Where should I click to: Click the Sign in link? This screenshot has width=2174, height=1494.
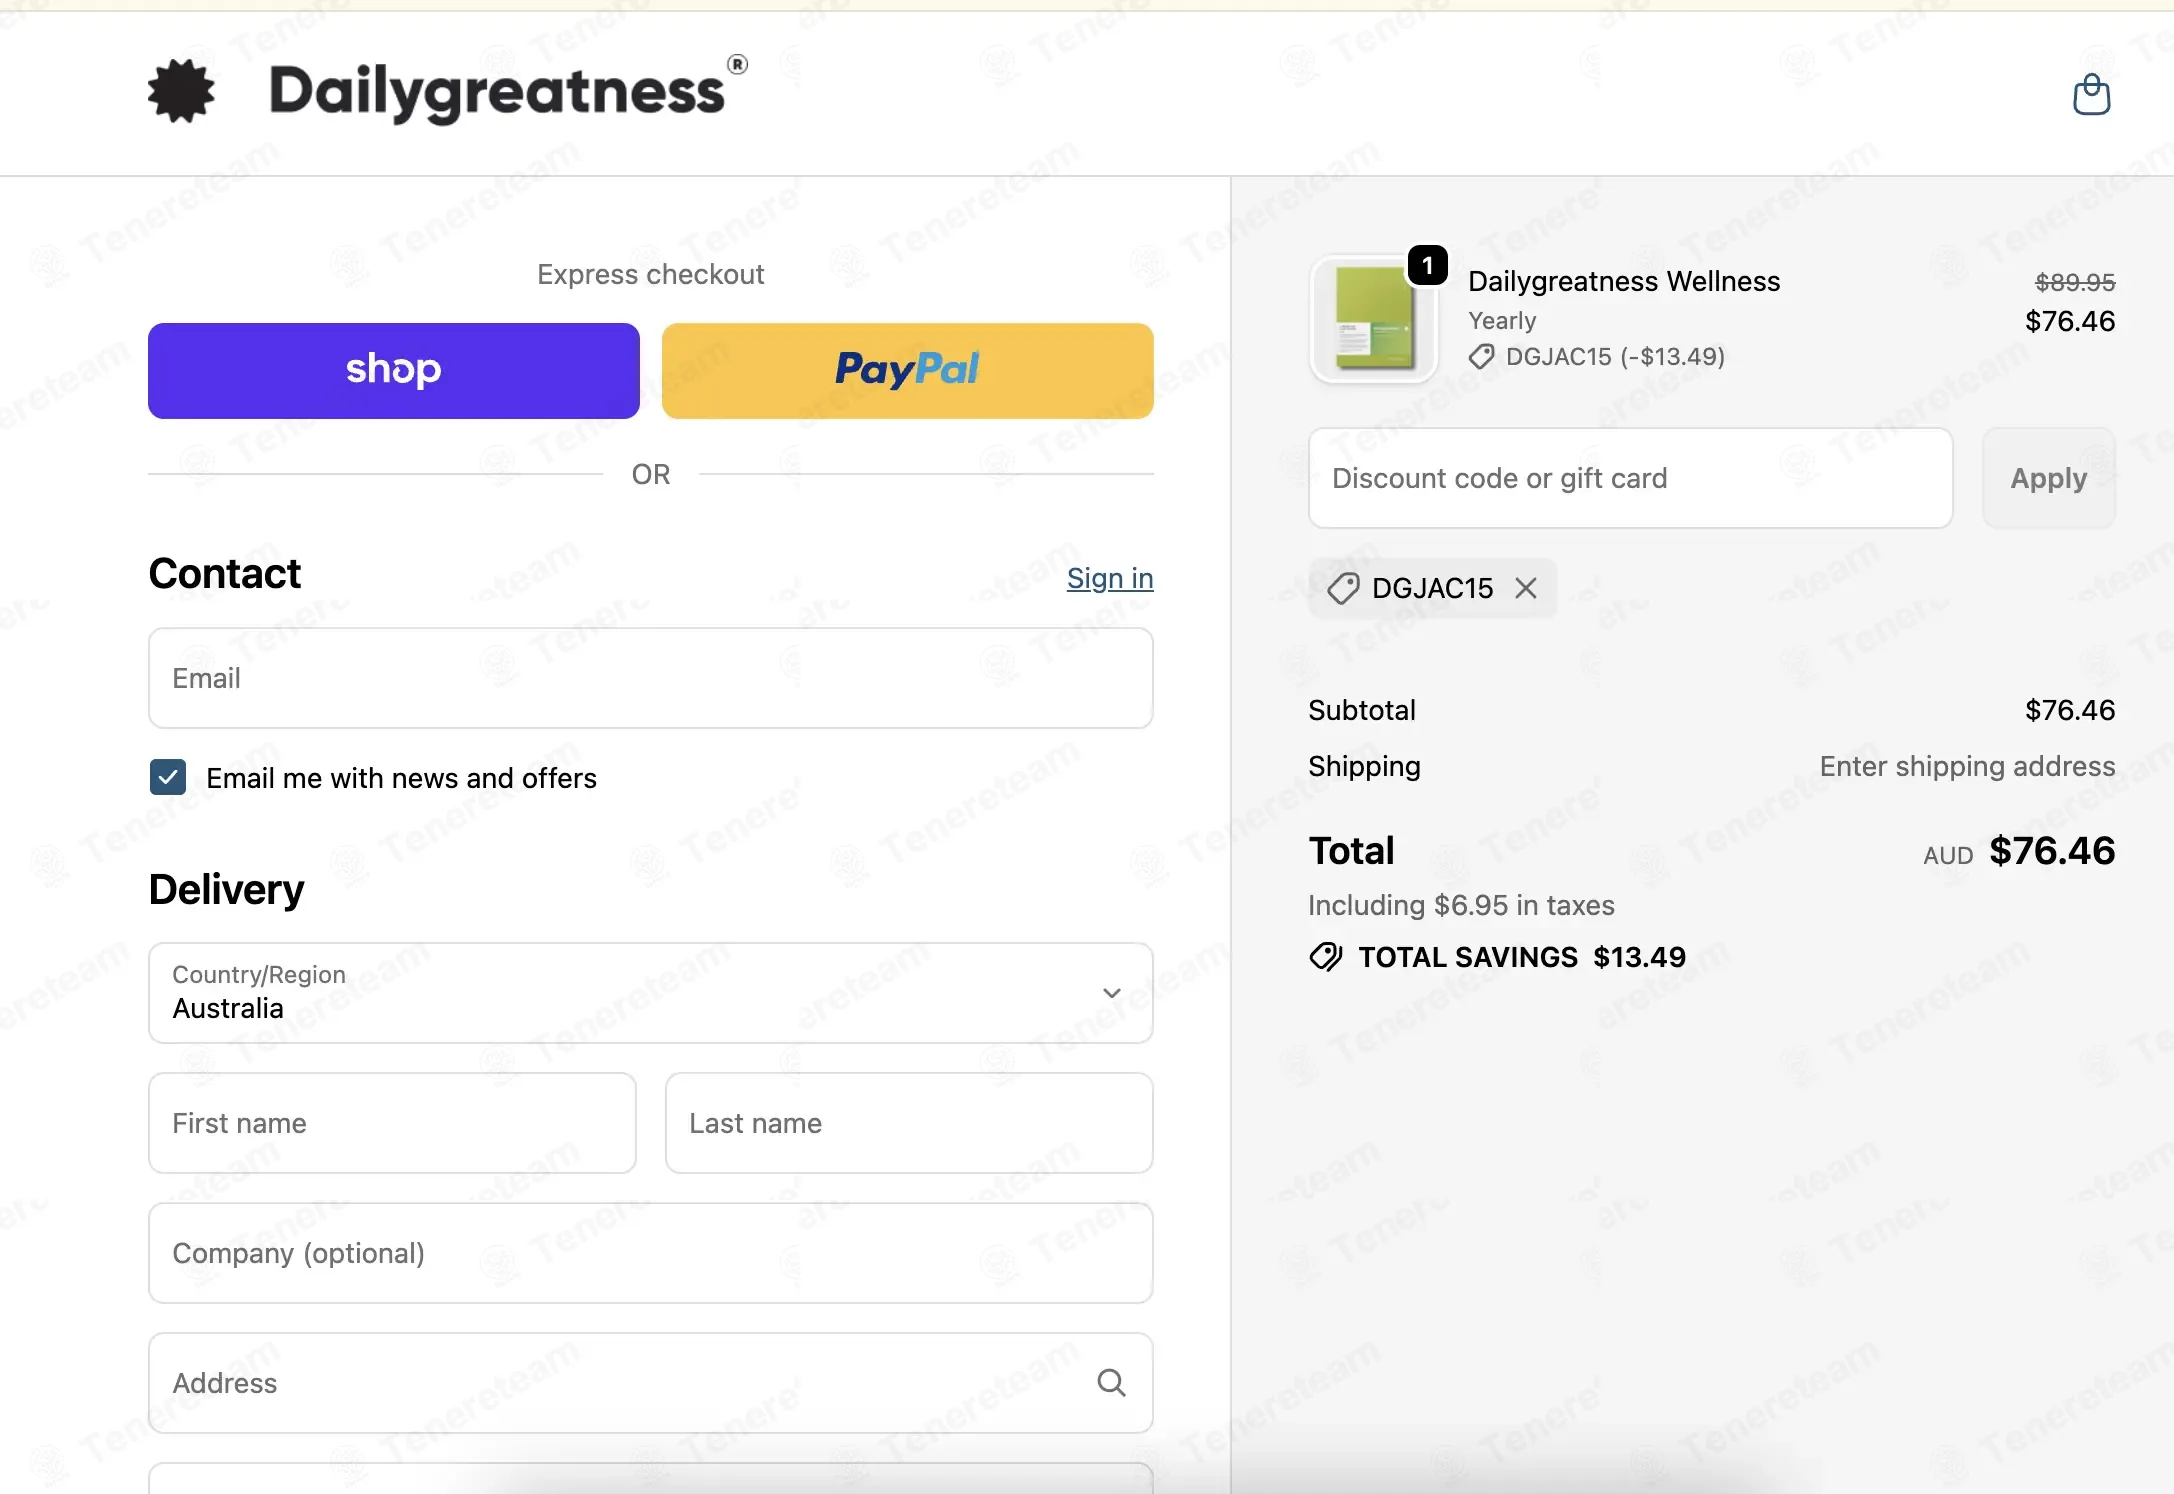1110,578
